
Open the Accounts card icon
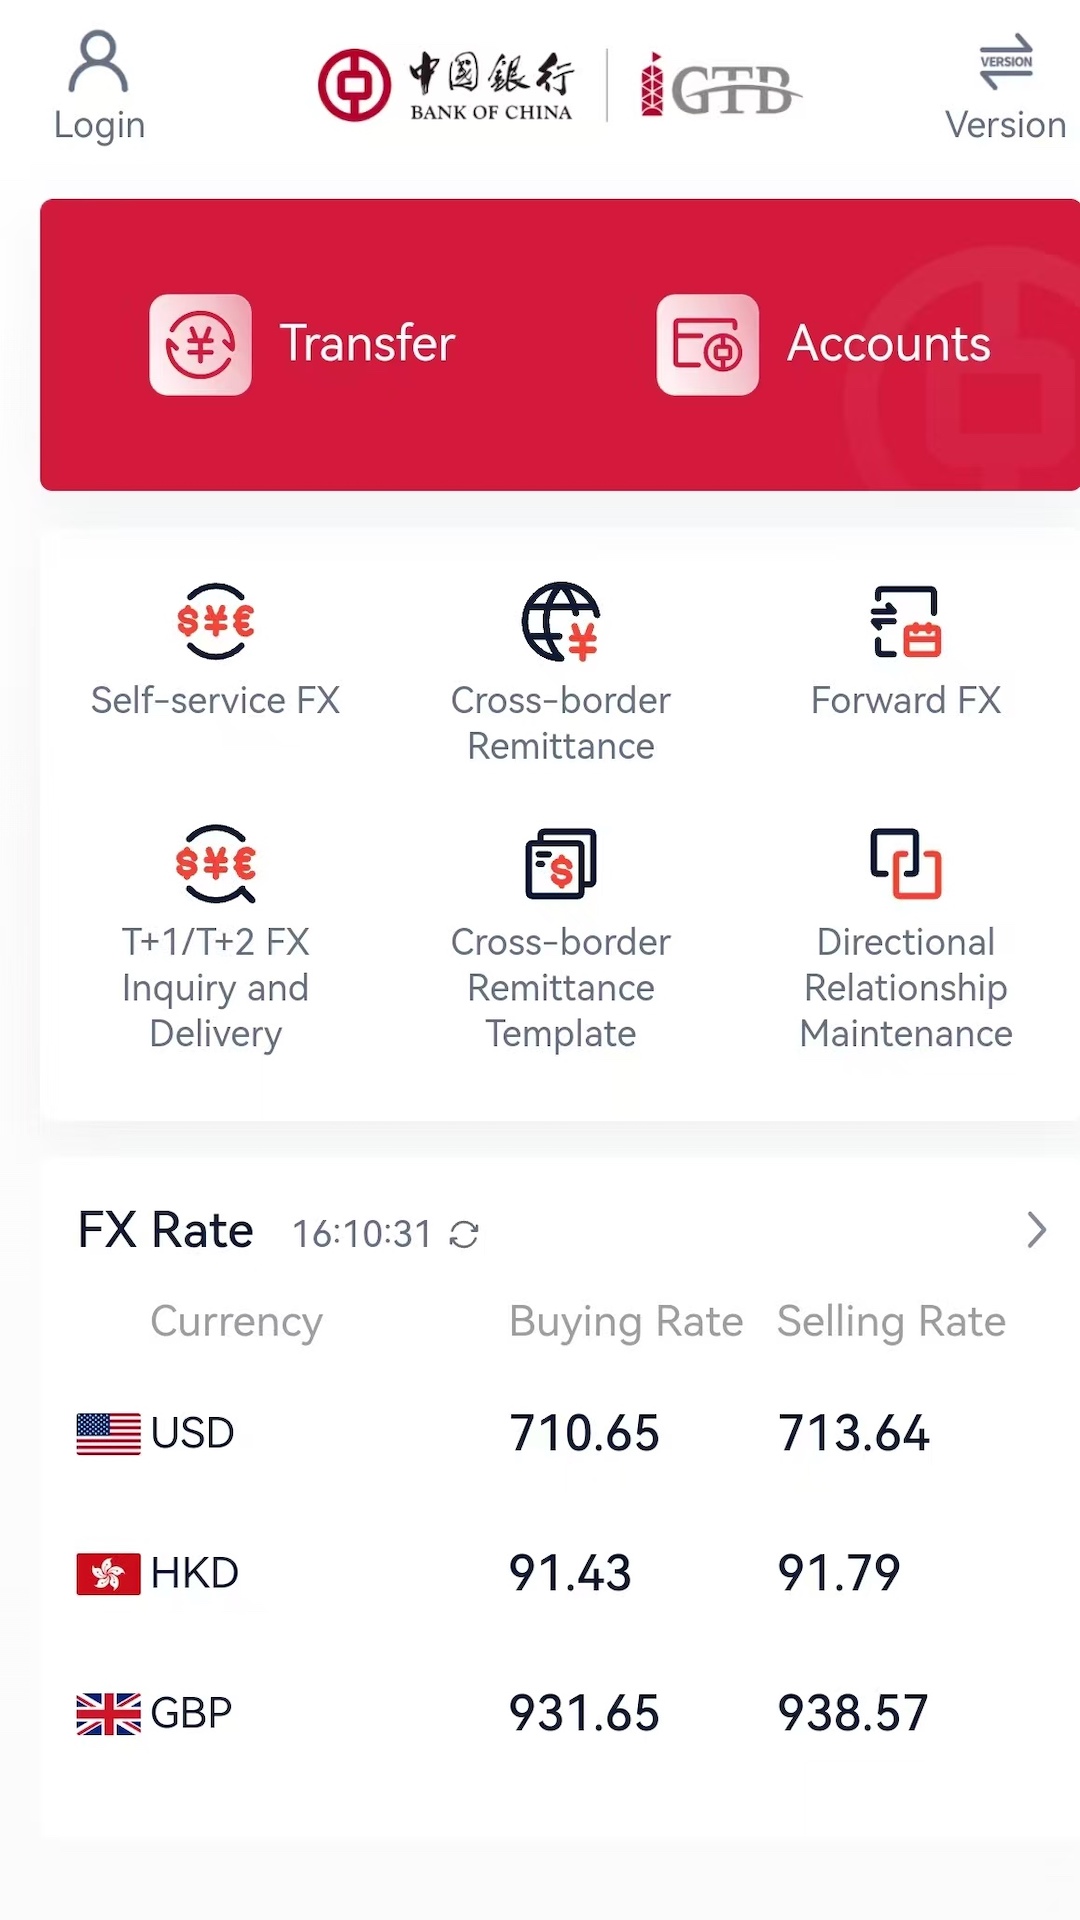point(707,345)
